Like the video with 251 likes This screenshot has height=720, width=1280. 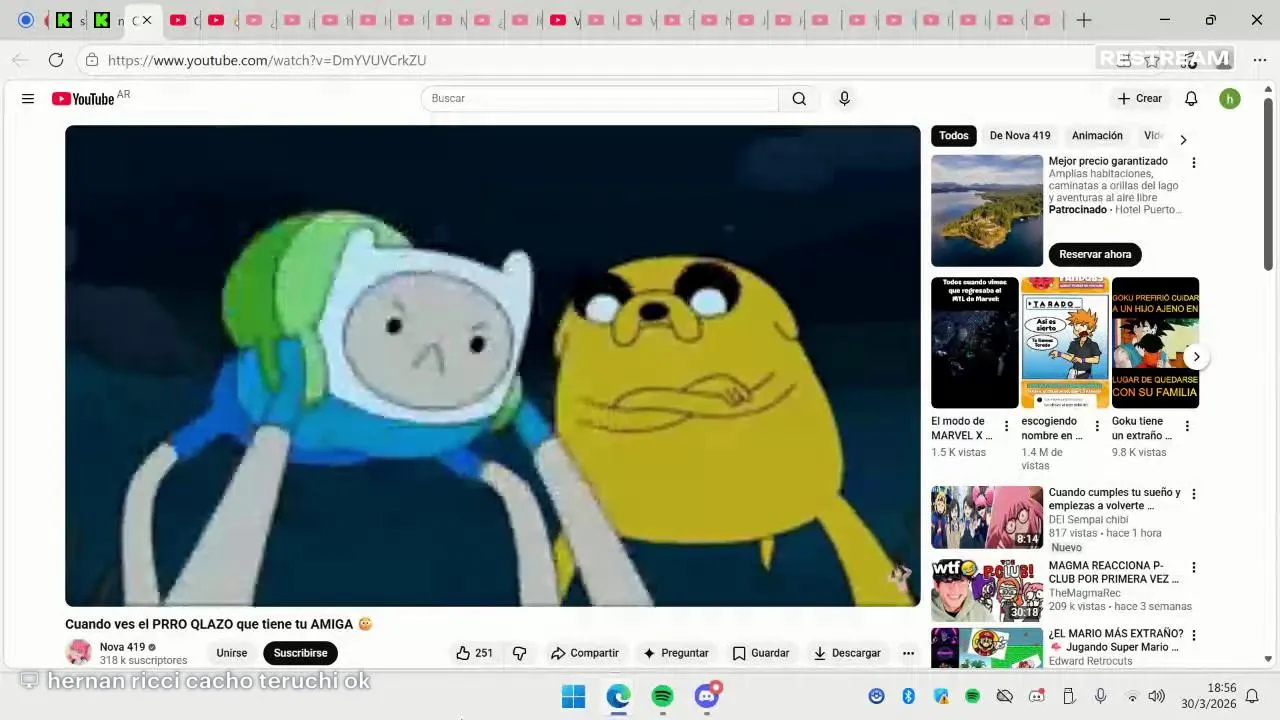[x=474, y=653]
